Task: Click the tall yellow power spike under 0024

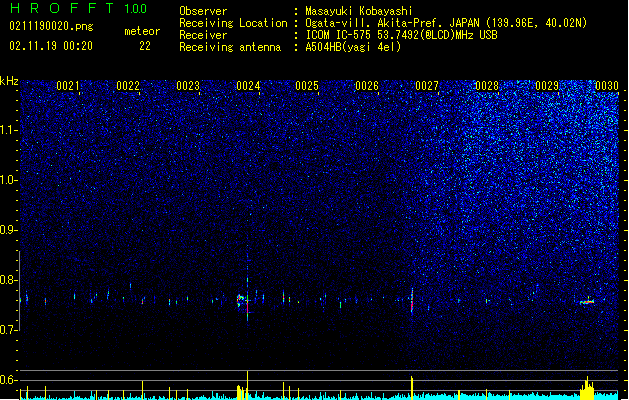Action: coord(248,384)
